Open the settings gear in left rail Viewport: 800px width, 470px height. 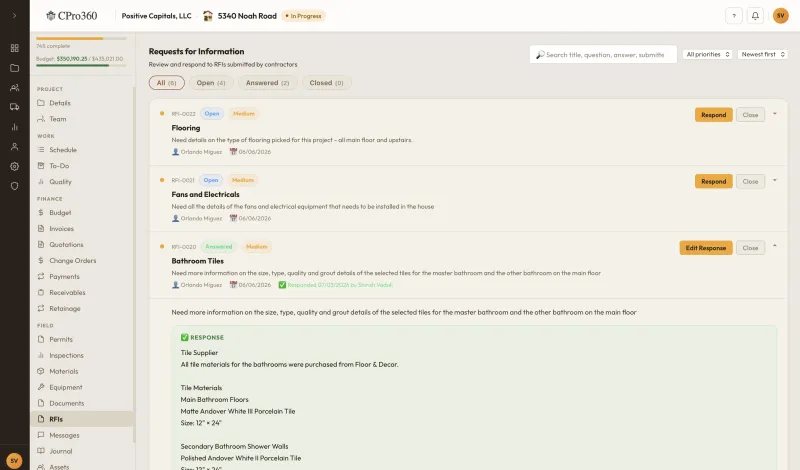[14, 166]
